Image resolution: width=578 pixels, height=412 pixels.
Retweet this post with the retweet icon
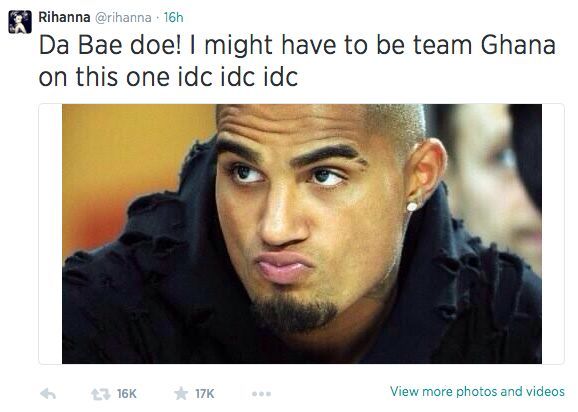click(100, 394)
